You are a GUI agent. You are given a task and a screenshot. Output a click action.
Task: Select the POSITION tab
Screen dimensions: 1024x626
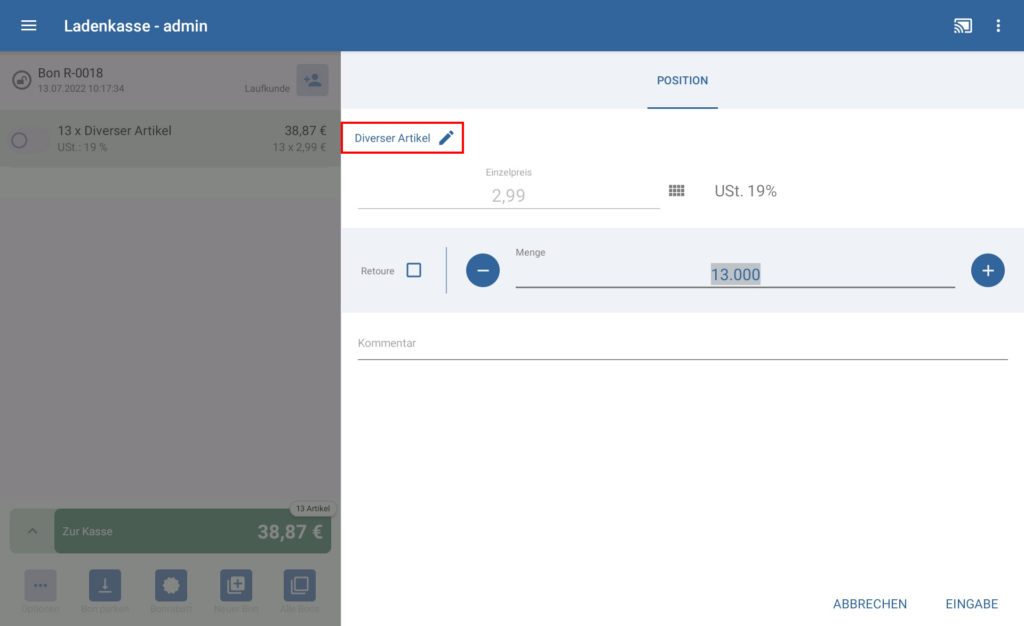tap(682, 80)
